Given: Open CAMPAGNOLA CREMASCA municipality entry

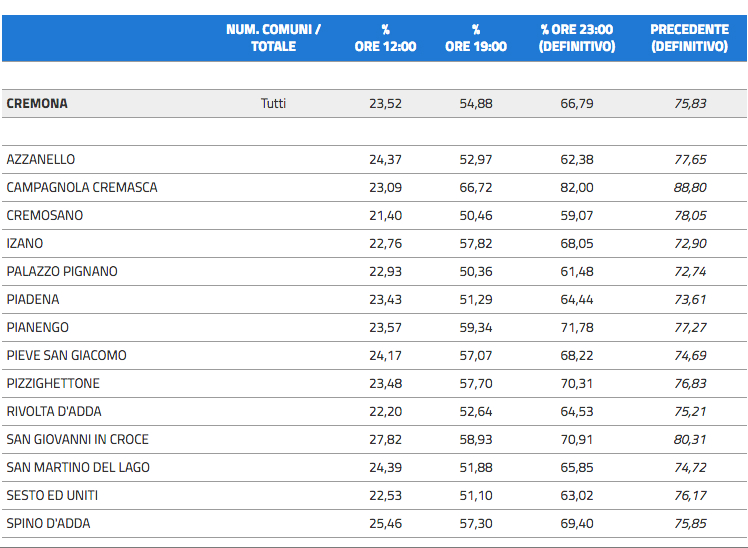Looking at the screenshot, I should coord(82,187).
